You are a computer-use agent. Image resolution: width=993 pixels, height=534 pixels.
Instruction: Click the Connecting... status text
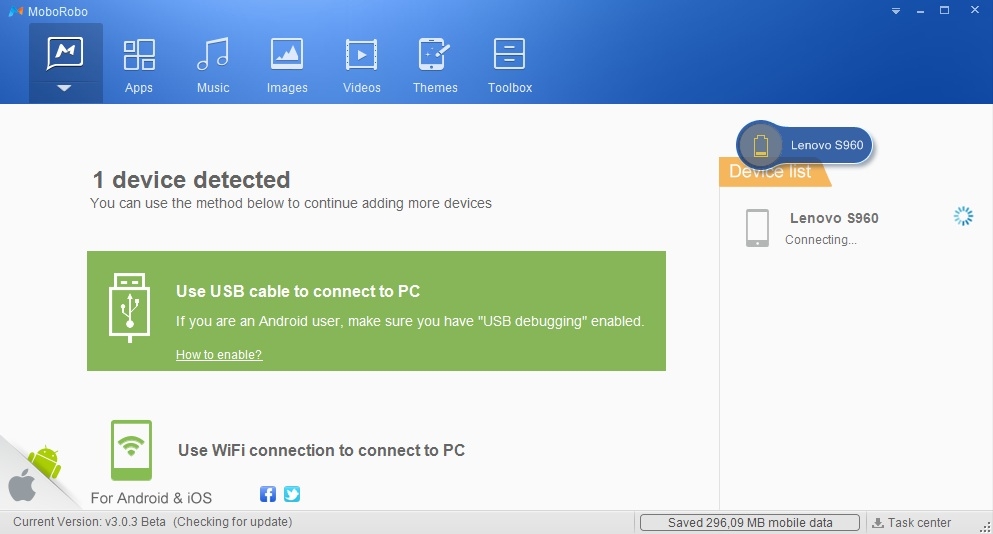coord(821,239)
